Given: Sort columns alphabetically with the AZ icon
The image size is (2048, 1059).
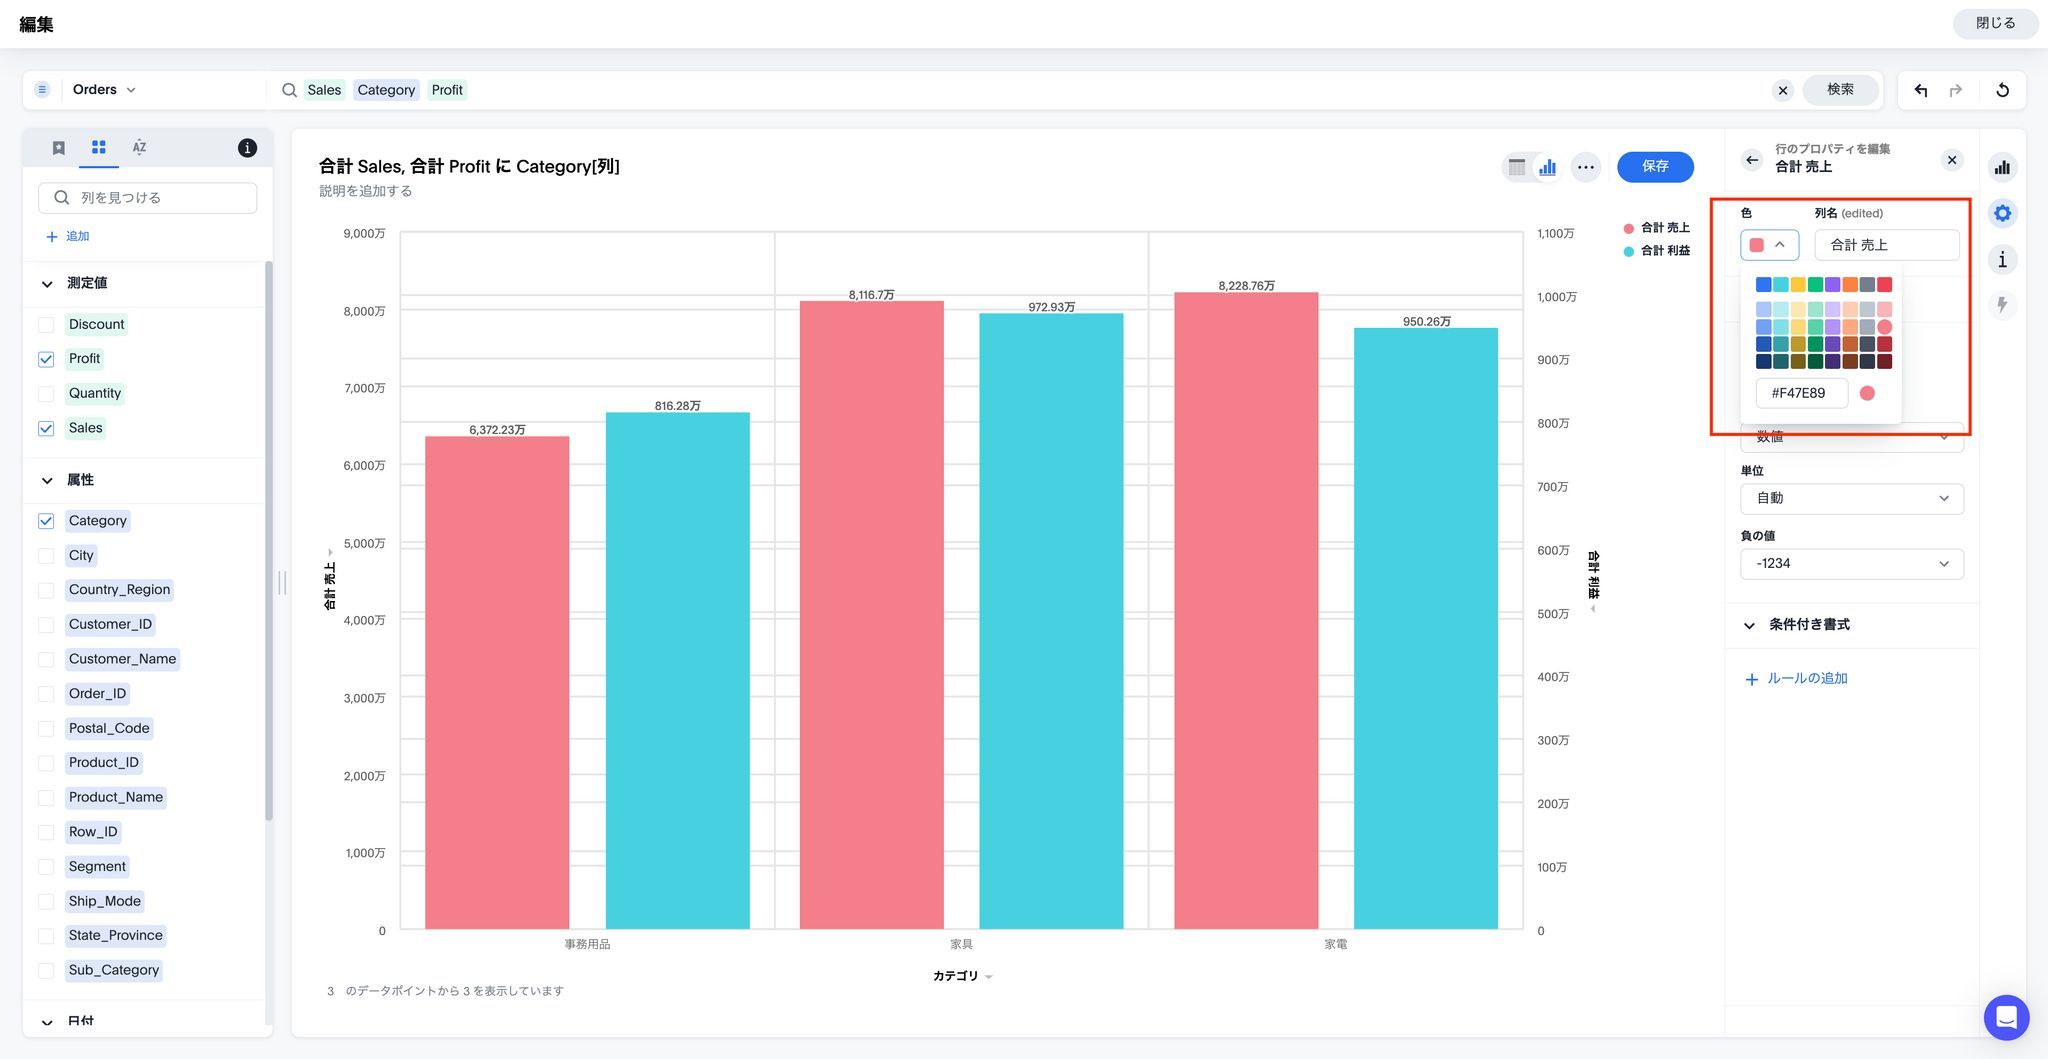Looking at the screenshot, I should click(139, 147).
